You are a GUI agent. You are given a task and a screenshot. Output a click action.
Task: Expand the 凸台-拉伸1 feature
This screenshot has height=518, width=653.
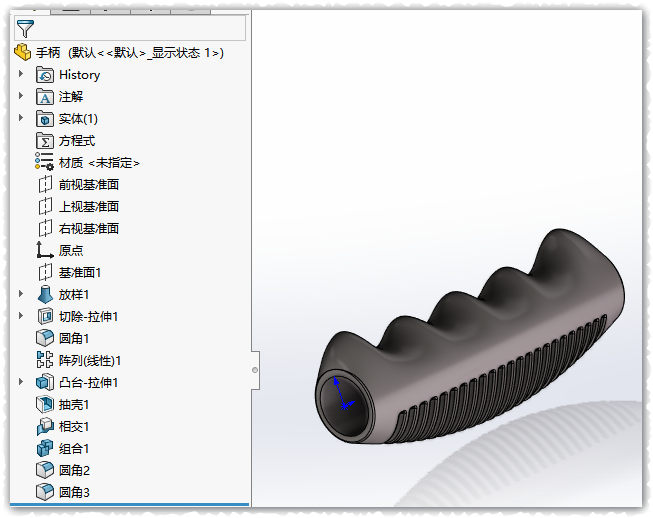pyautogui.click(x=21, y=381)
